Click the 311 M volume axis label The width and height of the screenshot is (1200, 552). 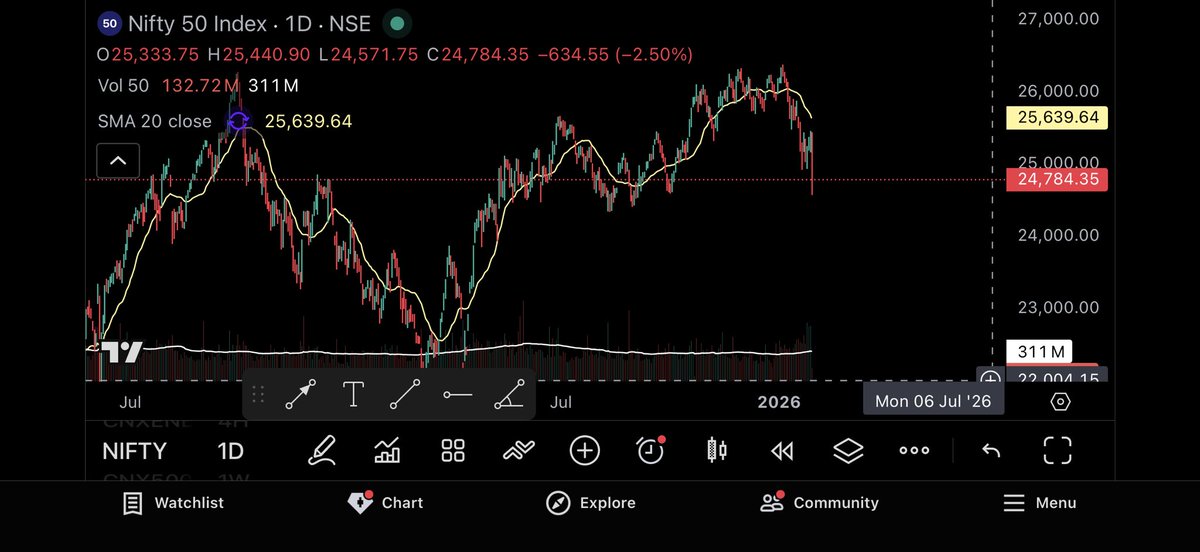[1038, 351]
